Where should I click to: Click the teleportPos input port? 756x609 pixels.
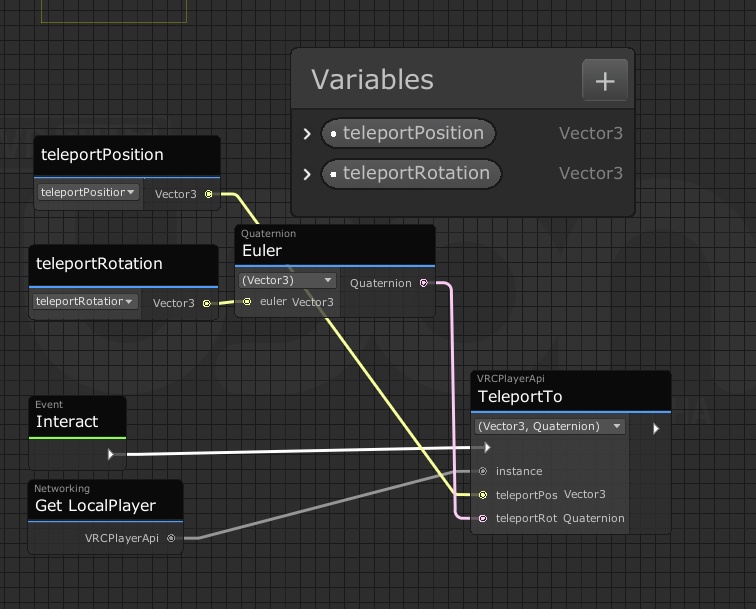pos(483,495)
